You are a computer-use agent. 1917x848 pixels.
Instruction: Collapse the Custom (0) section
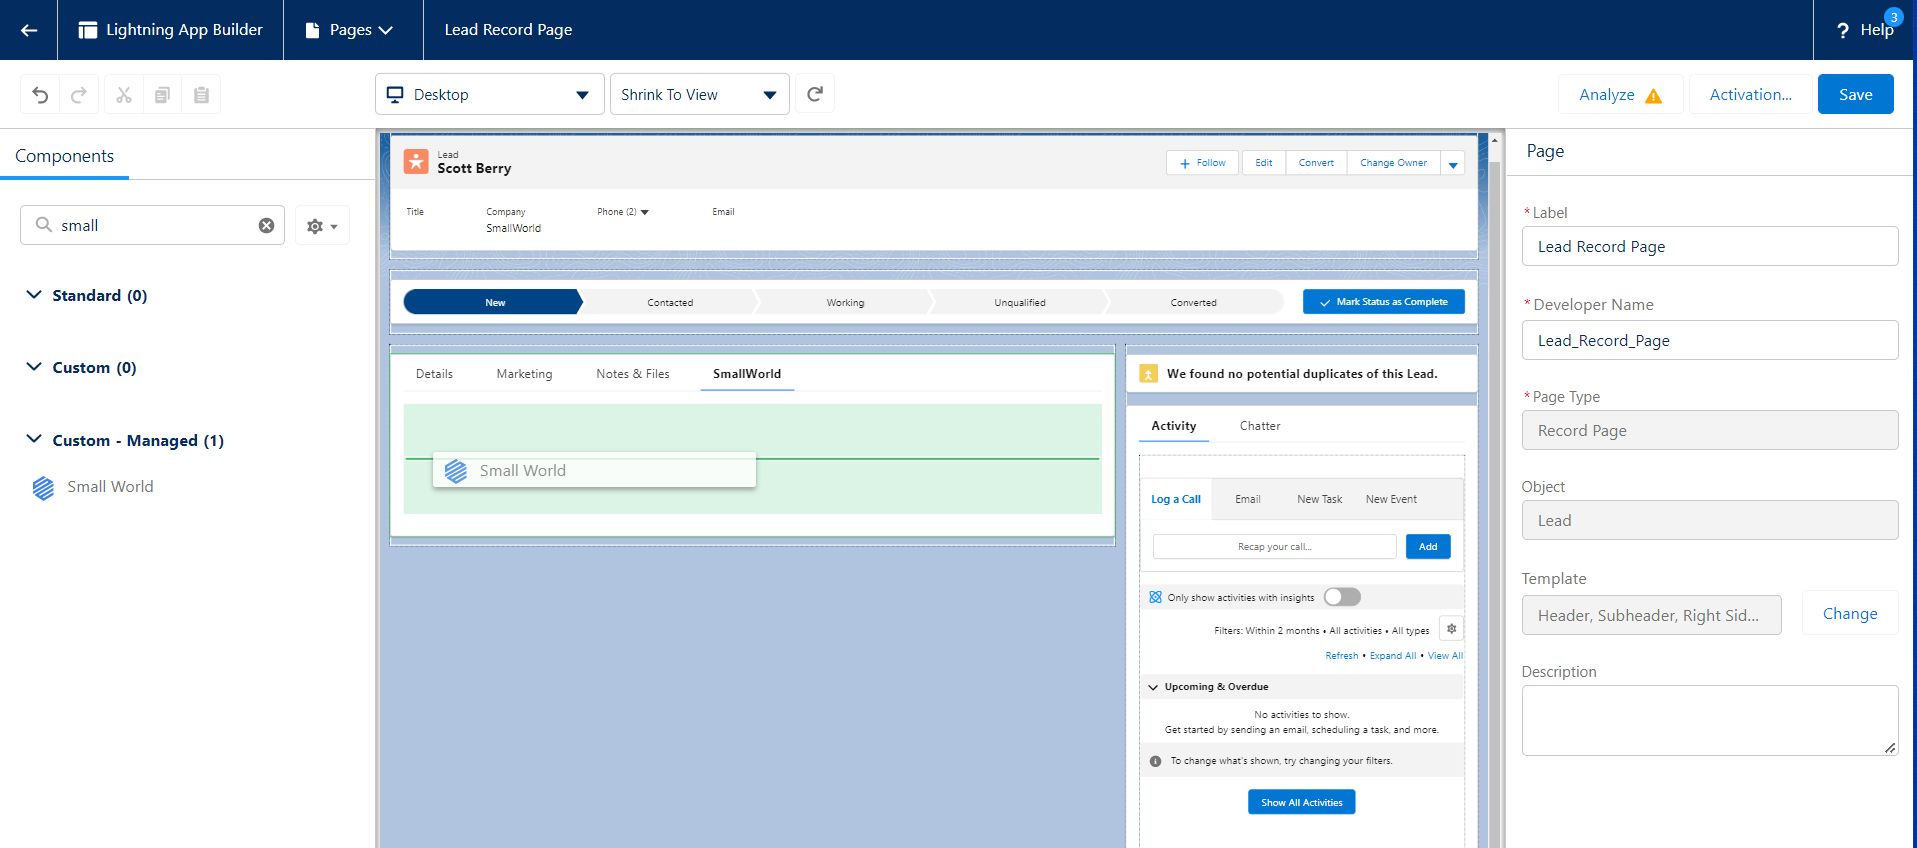click(34, 367)
